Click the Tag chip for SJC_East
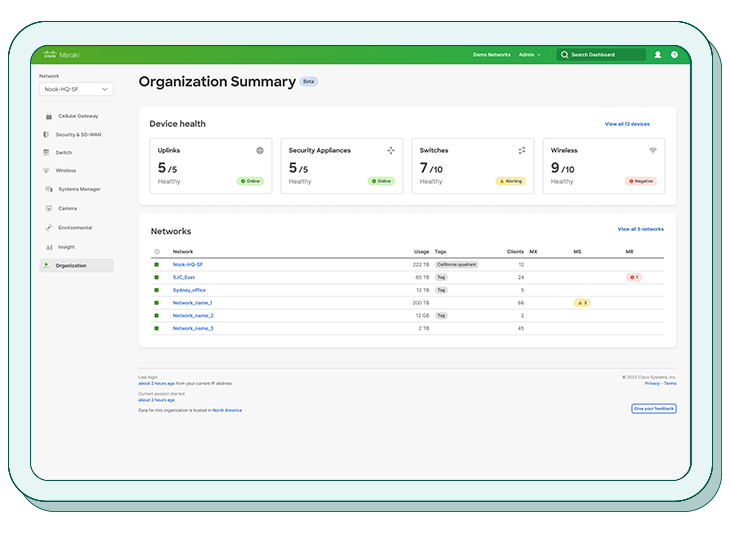Viewport: 730px width, 536px height. pos(441,277)
